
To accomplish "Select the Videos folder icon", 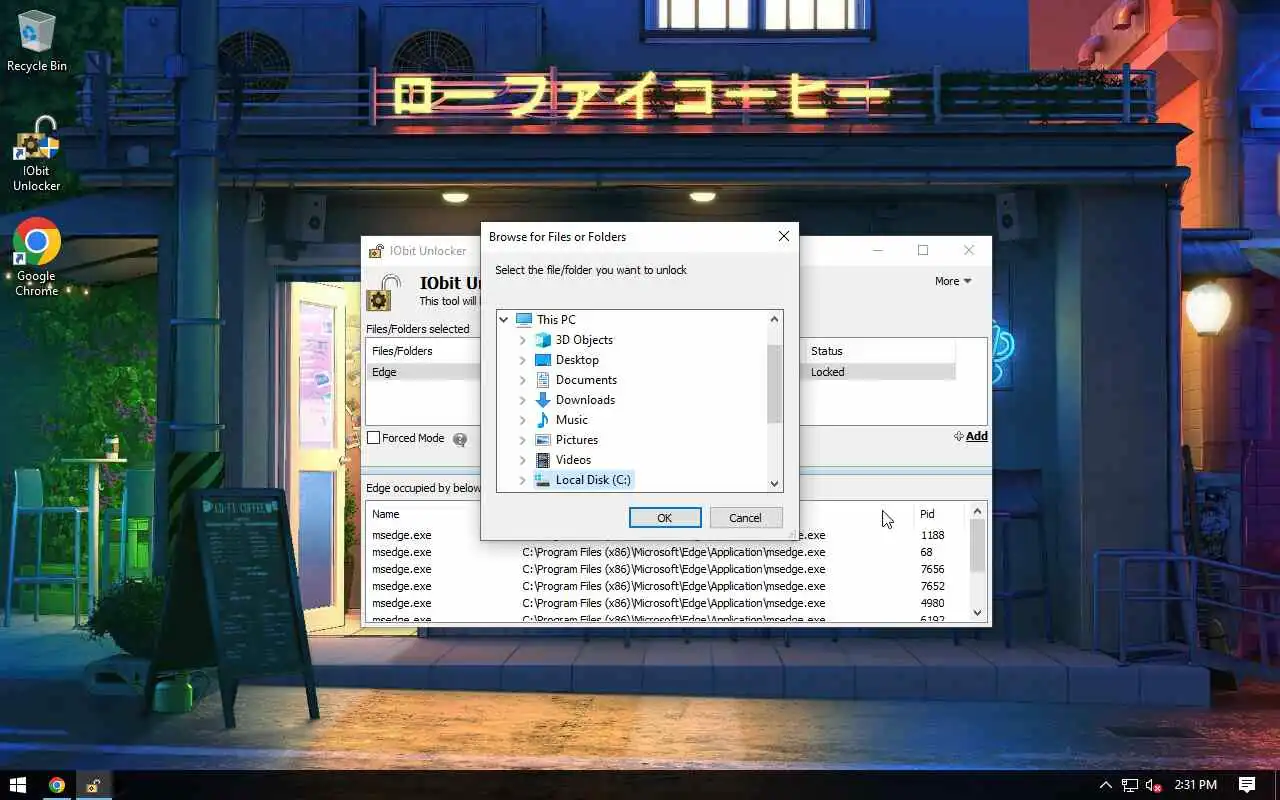I will point(542,460).
